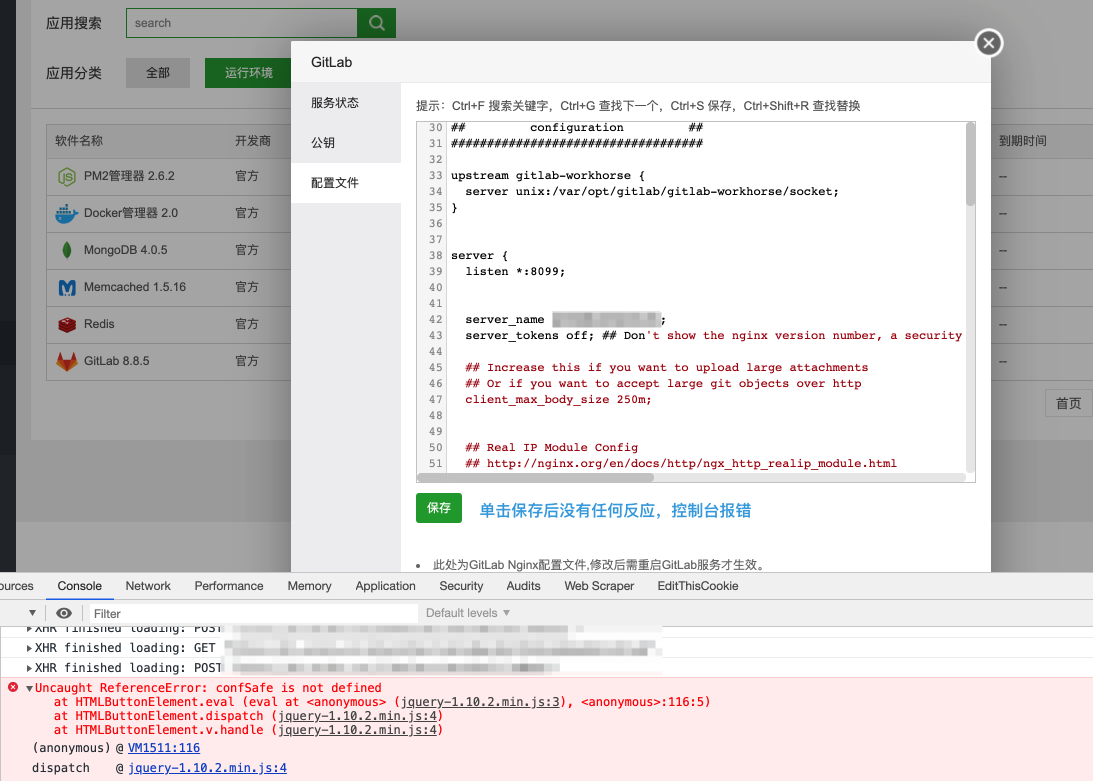
Task: Select 公钥 in GitLab dialog sidebar
Action: tap(346, 143)
